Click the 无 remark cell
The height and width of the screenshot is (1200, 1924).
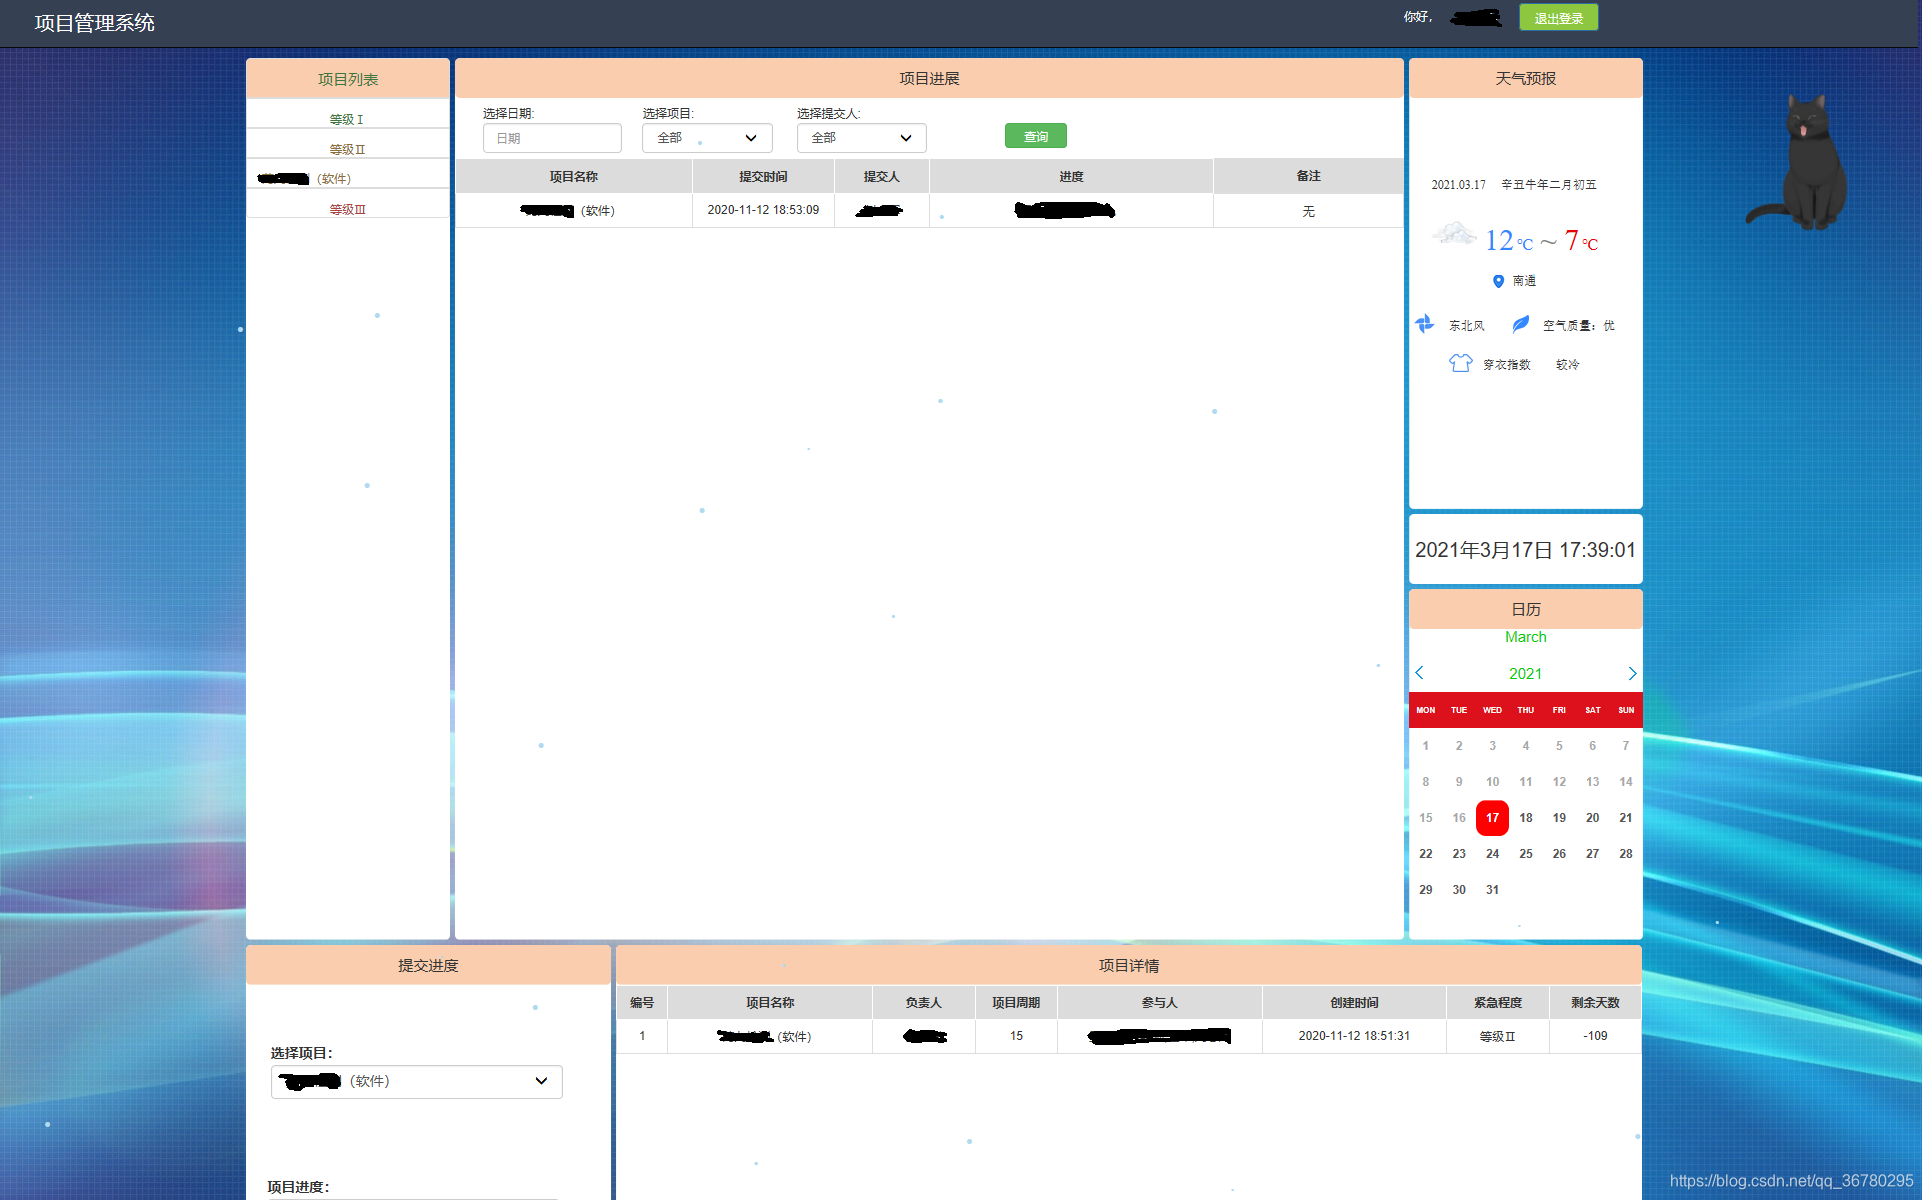pos(1308,211)
